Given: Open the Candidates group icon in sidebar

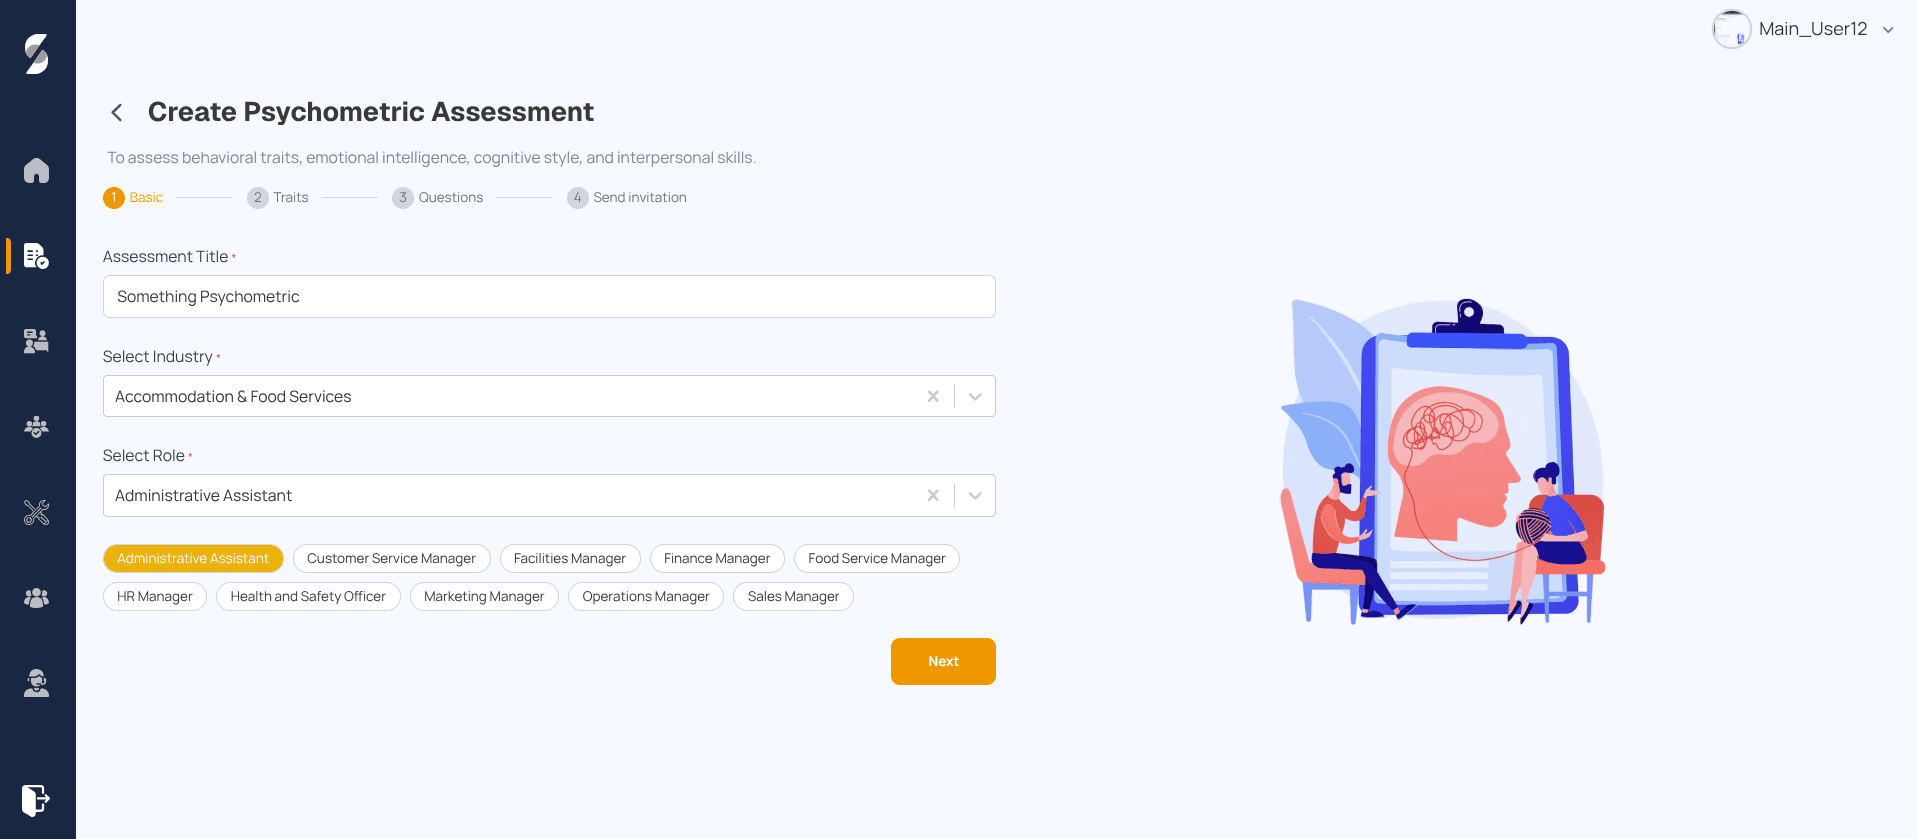Looking at the screenshot, I should 36,597.
